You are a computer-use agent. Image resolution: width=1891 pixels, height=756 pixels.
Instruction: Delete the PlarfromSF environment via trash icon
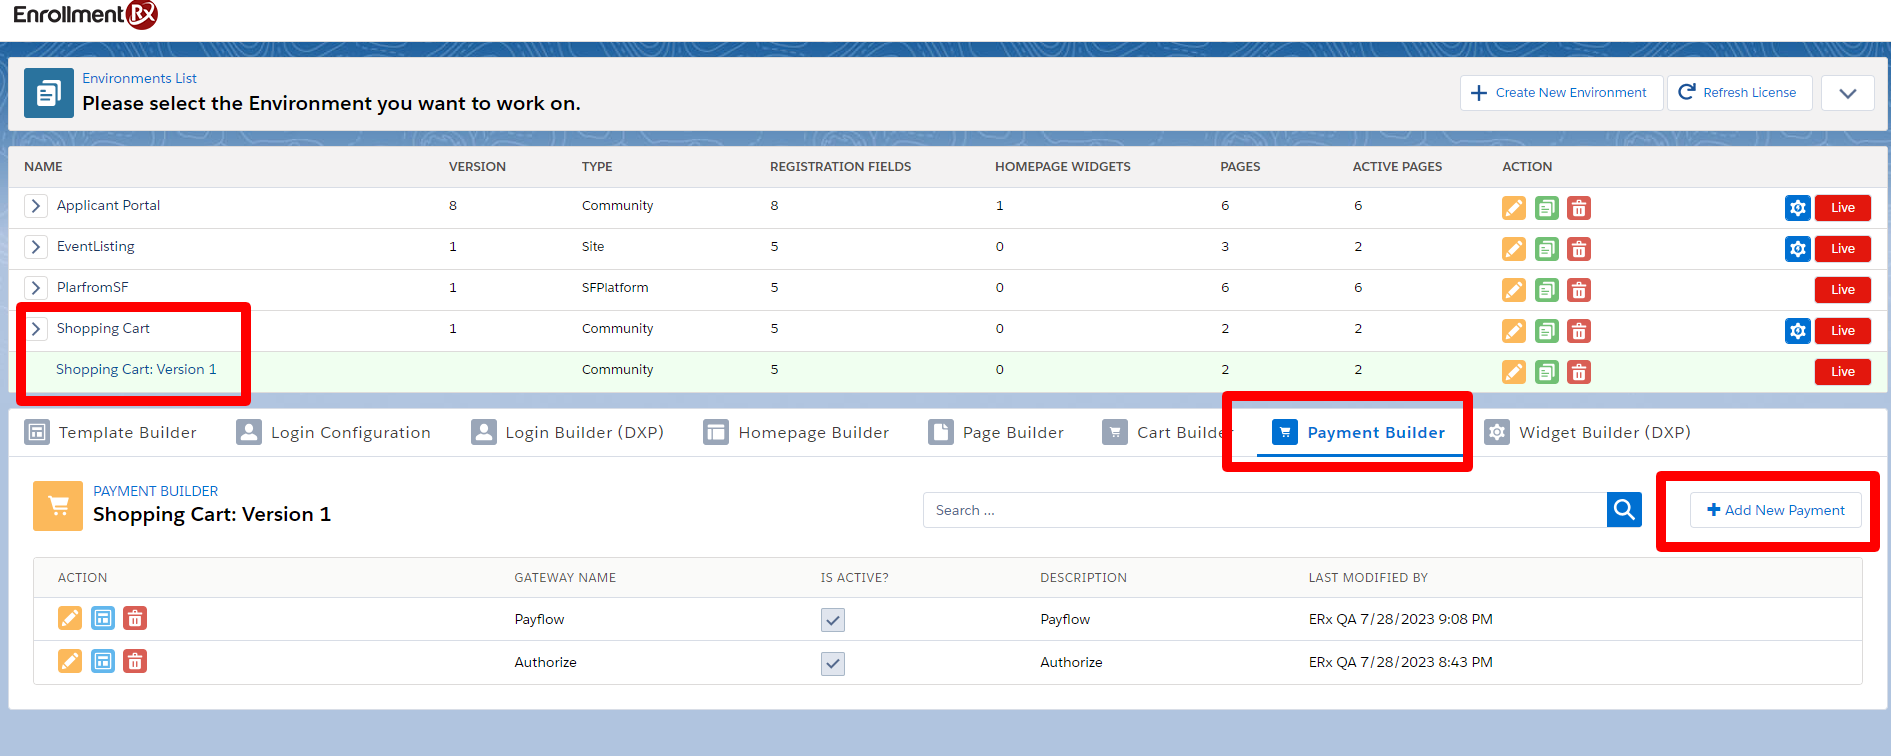point(1578,290)
